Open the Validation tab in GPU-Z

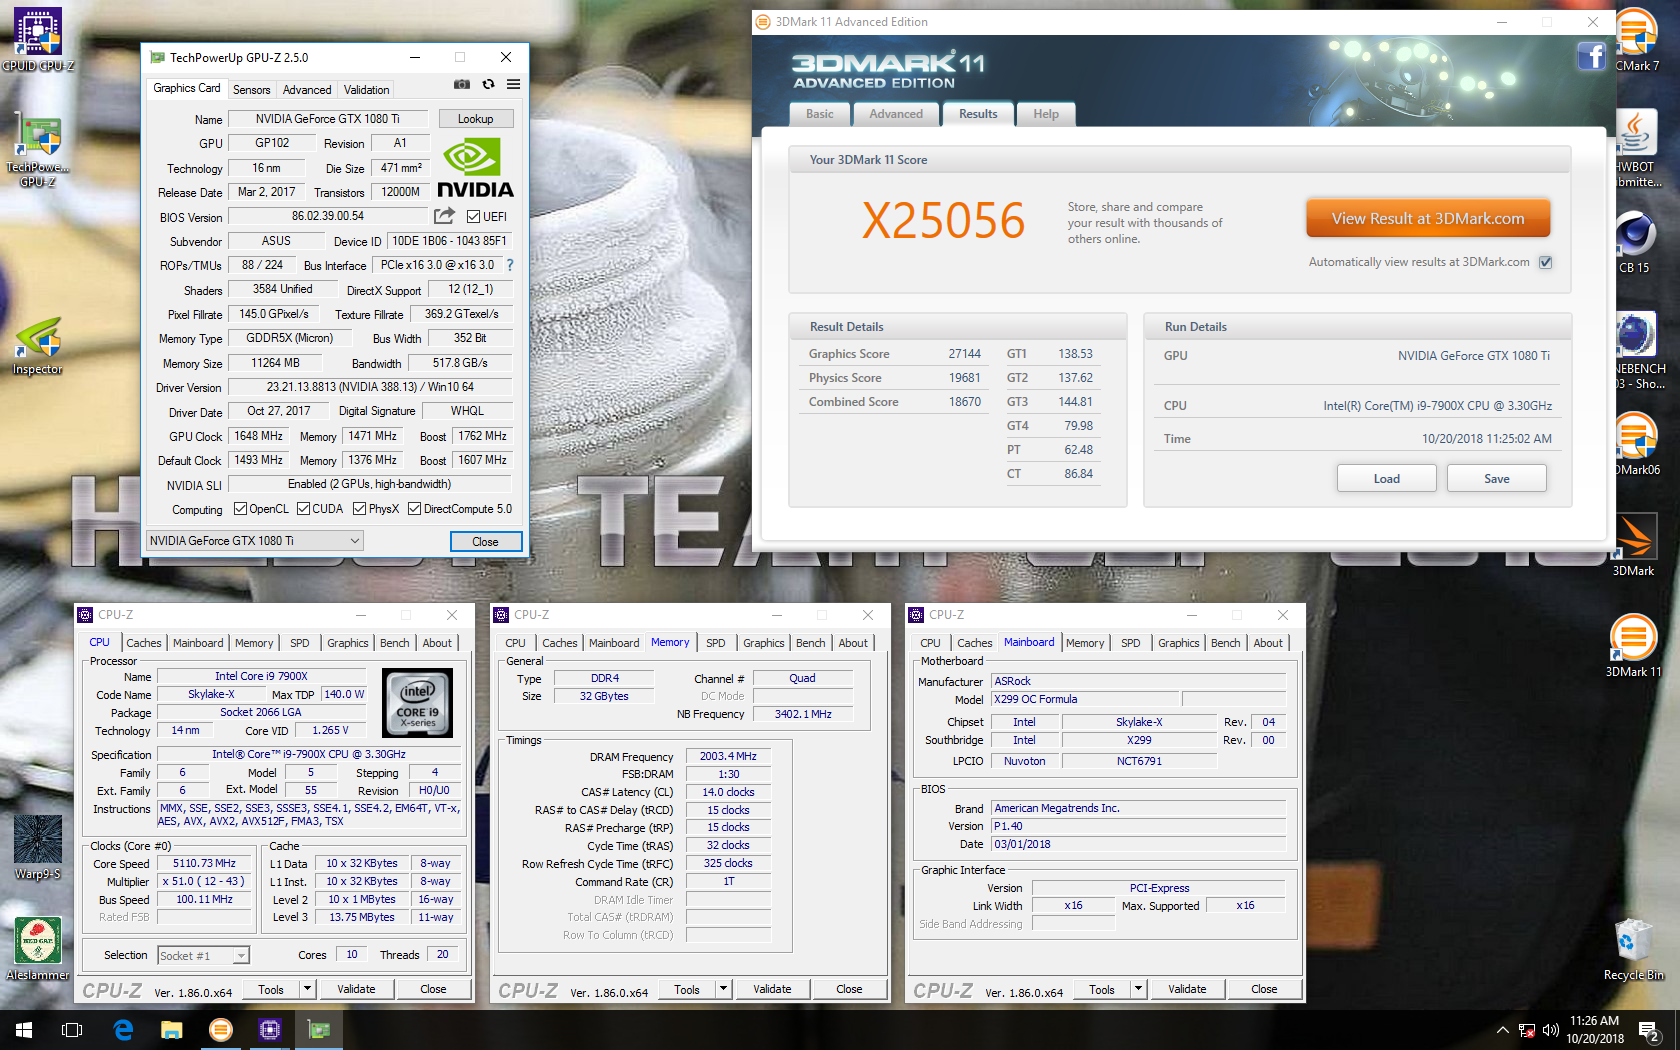click(x=367, y=89)
